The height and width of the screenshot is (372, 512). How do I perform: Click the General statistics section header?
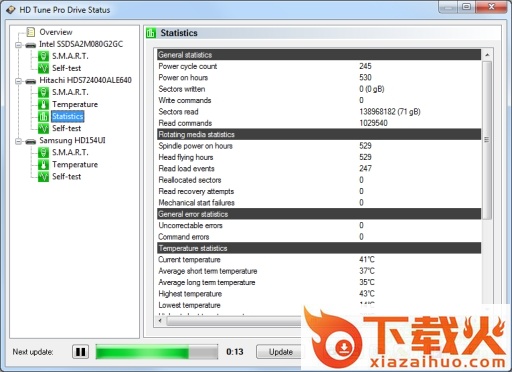click(x=319, y=55)
